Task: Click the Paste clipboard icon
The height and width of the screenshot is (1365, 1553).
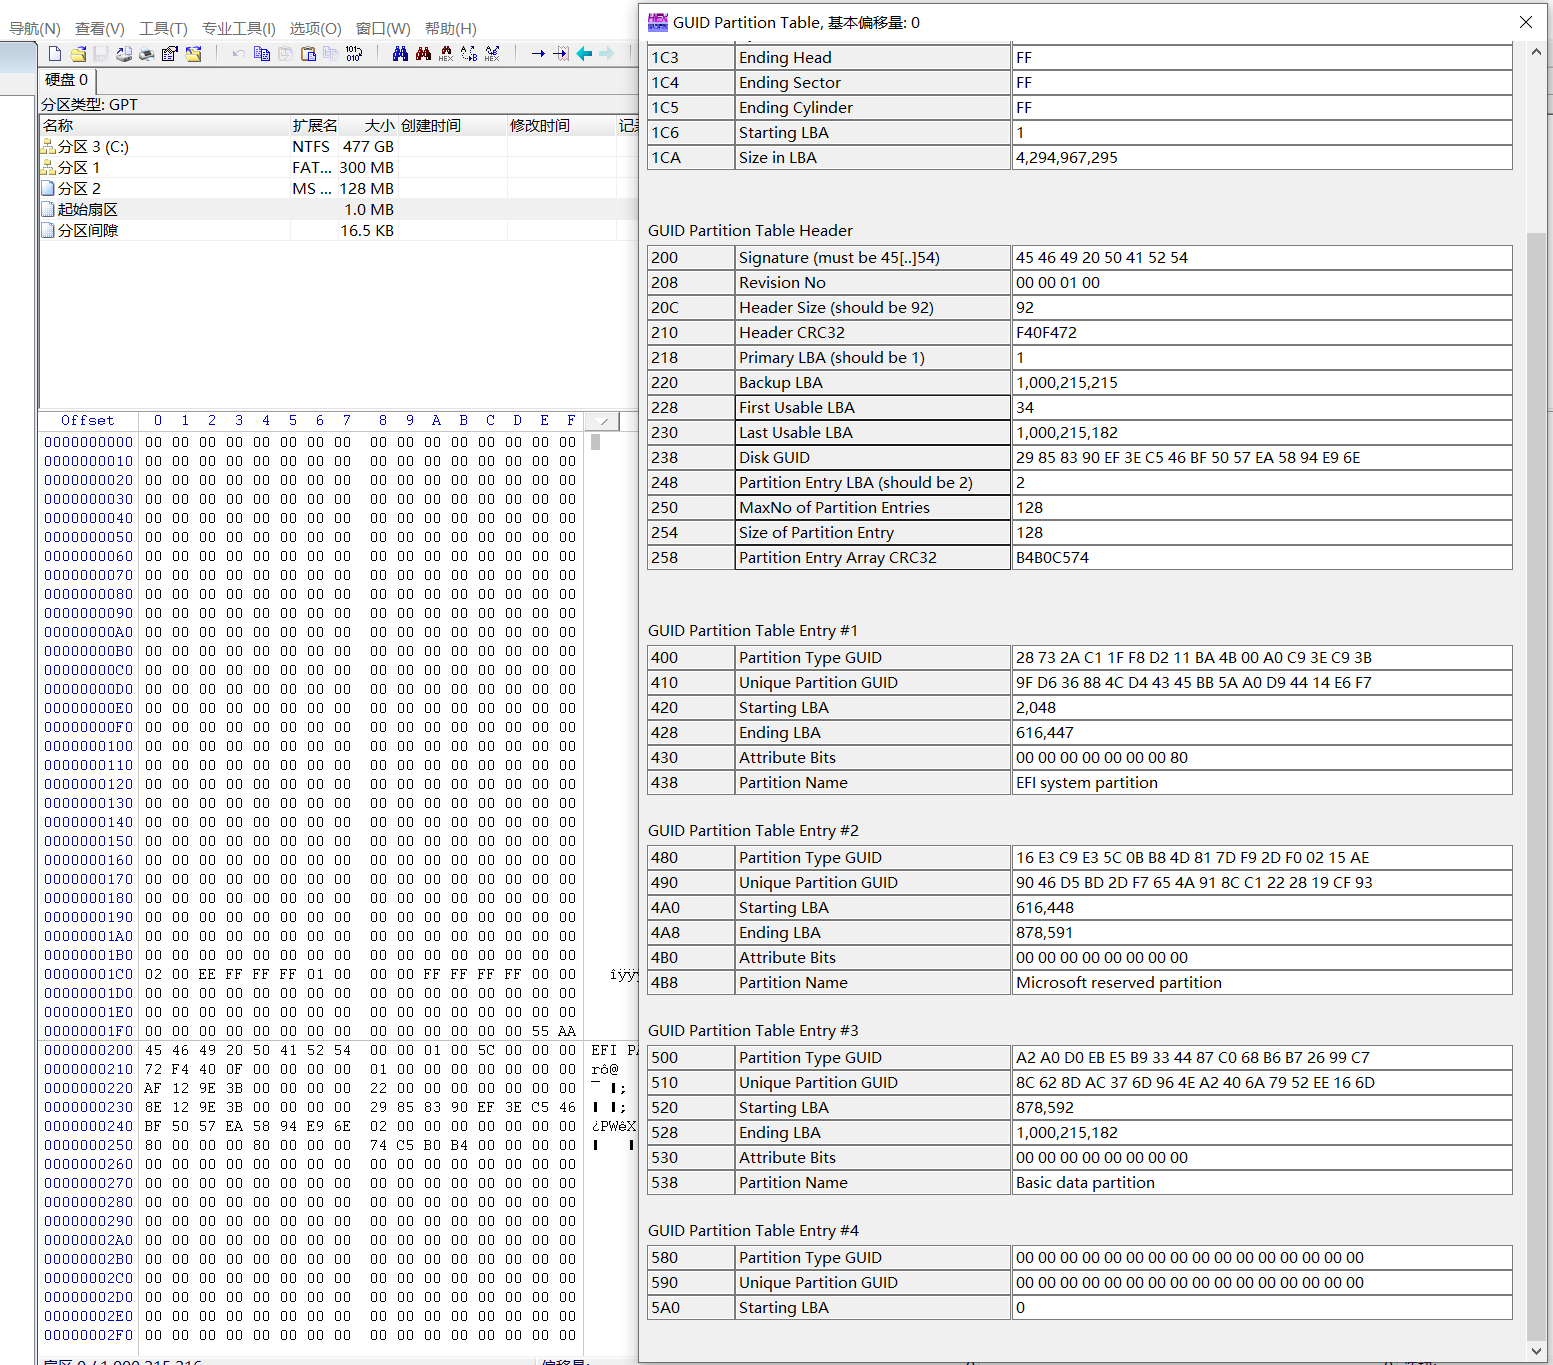Action: point(308,53)
